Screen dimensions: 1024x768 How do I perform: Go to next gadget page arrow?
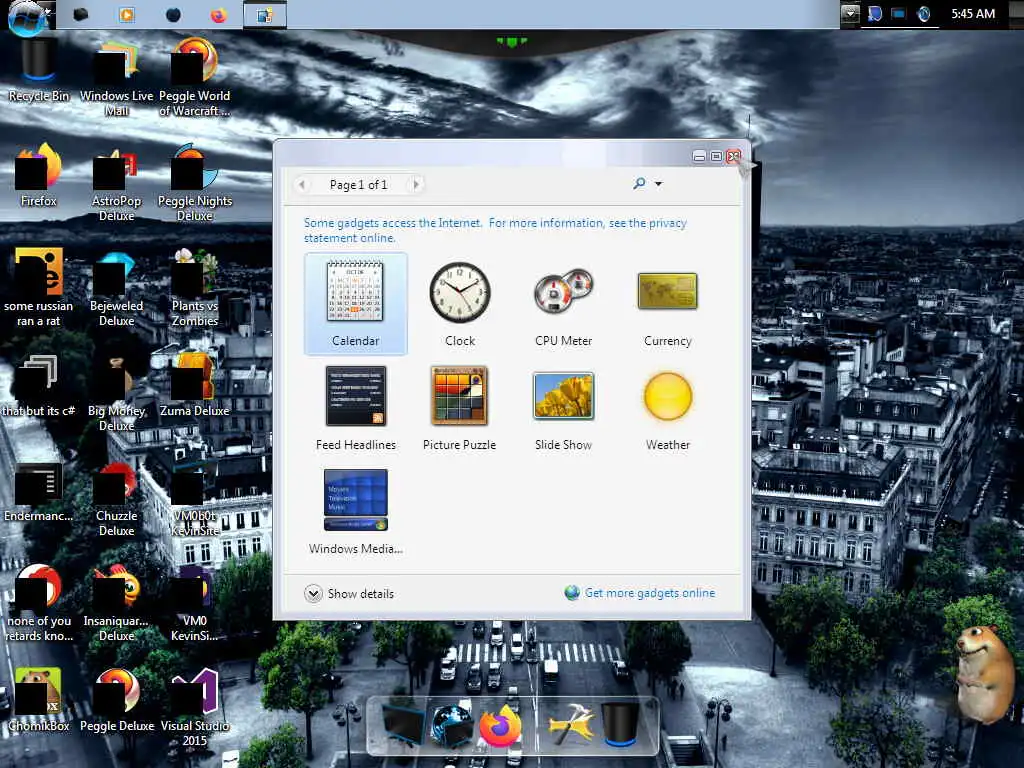point(416,185)
